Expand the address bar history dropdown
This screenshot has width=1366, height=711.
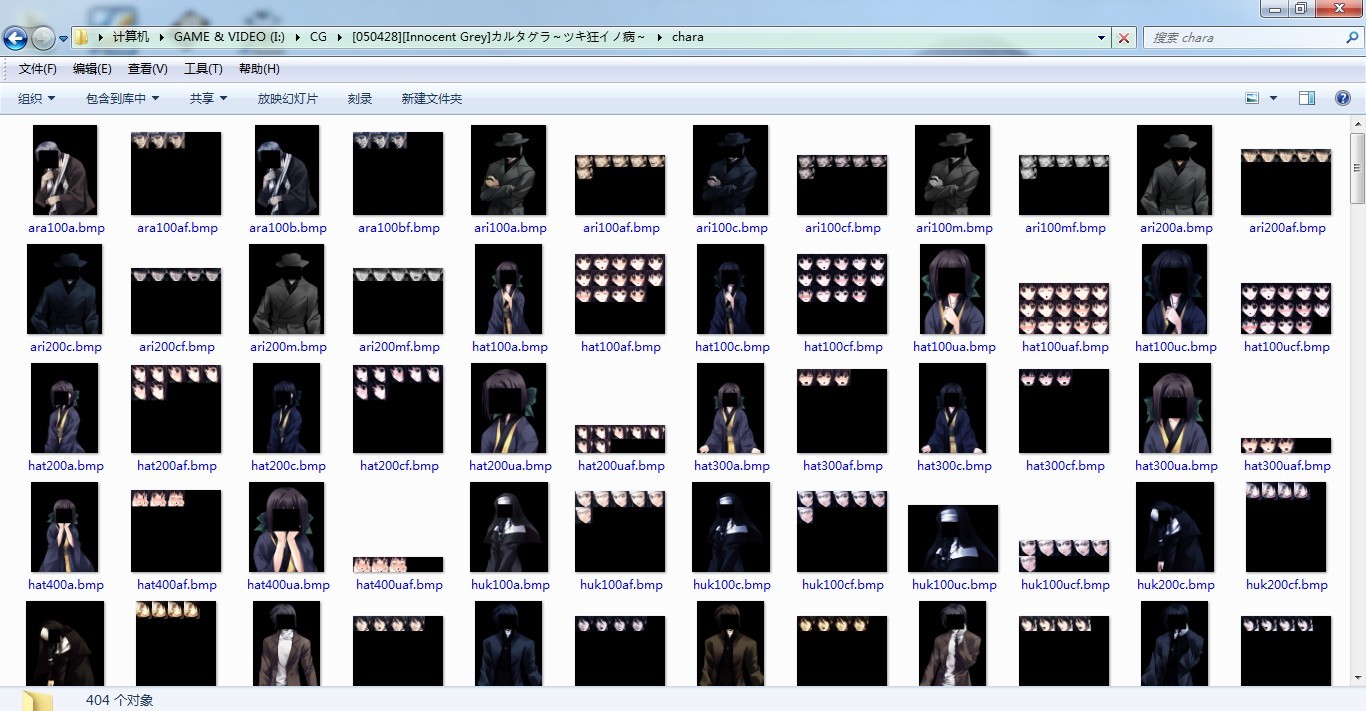click(x=1102, y=38)
